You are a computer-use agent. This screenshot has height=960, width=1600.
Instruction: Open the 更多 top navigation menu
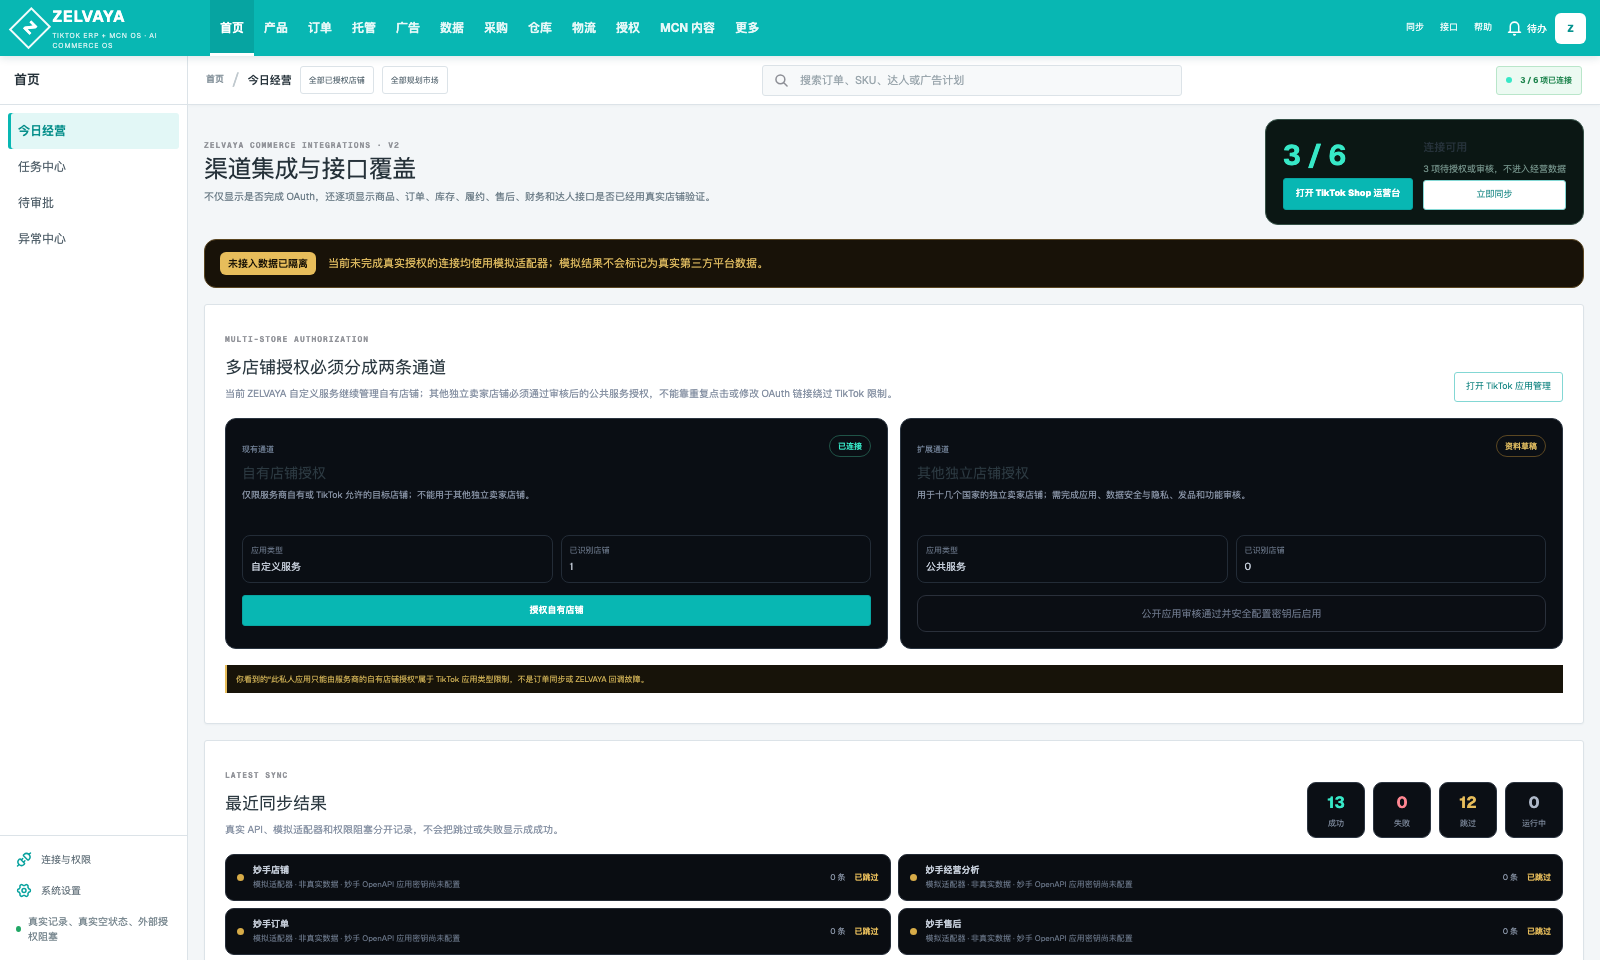747,28
